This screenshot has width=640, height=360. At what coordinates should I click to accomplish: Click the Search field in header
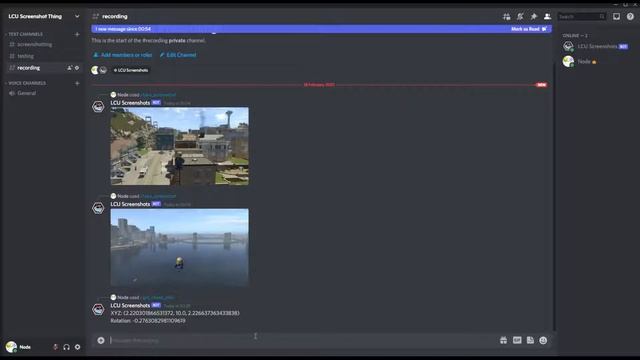point(582,16)
